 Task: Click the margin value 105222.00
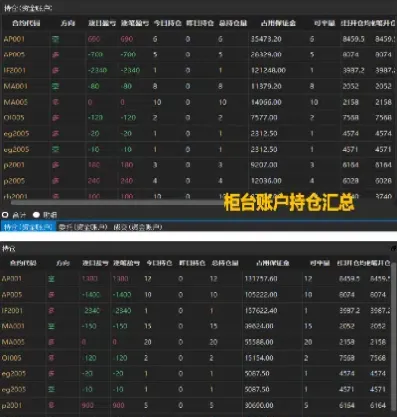[261, 295]
